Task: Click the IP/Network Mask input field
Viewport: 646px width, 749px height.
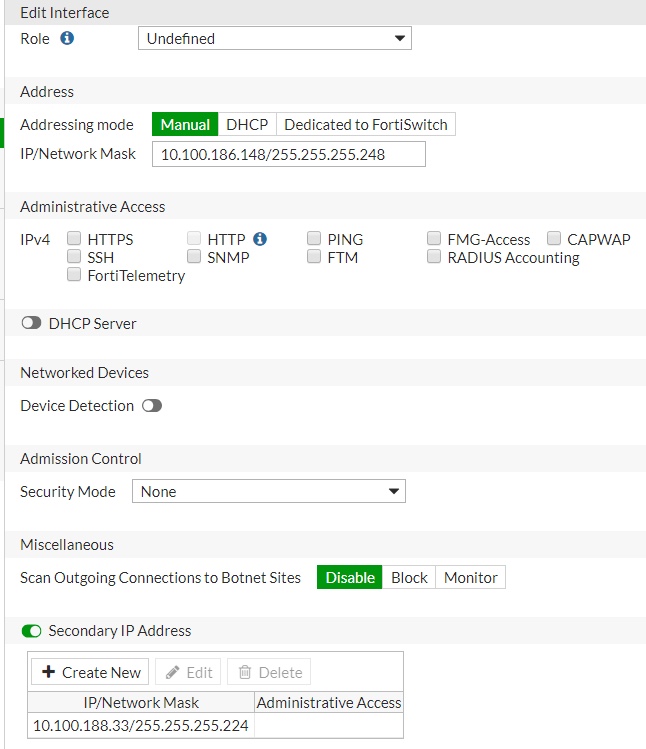Action: click(289, 154)
